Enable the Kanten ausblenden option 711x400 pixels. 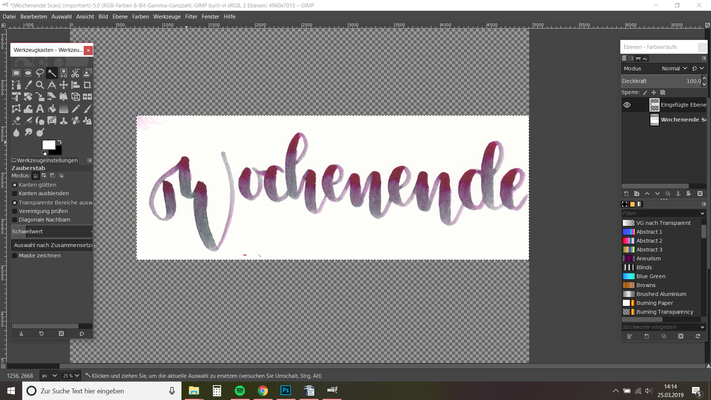pyautogui.click(x=15, y=193)
